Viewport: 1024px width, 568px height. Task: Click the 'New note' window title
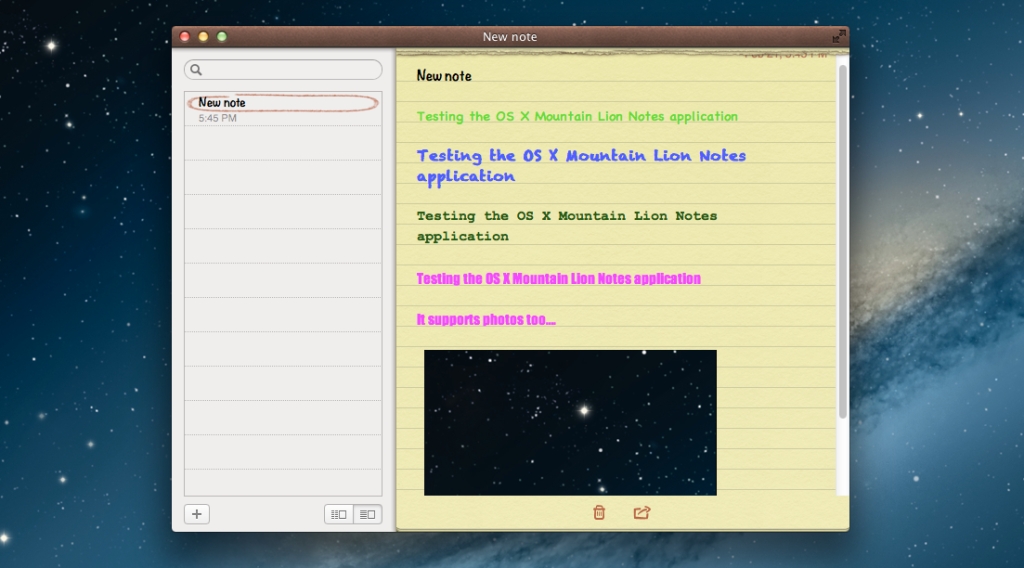click(509, 37)
